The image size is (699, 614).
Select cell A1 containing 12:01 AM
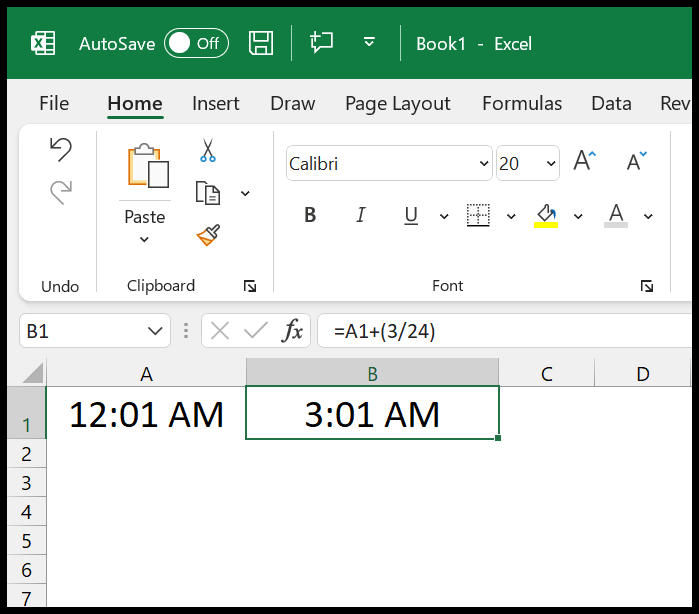pos(146,413)
